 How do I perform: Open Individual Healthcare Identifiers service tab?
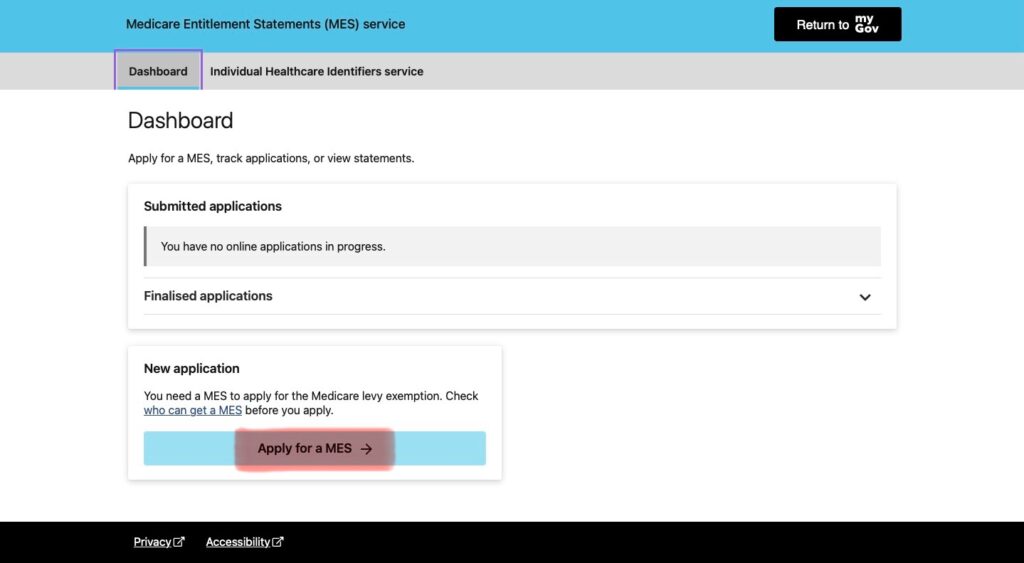click(x=317, y=71)
